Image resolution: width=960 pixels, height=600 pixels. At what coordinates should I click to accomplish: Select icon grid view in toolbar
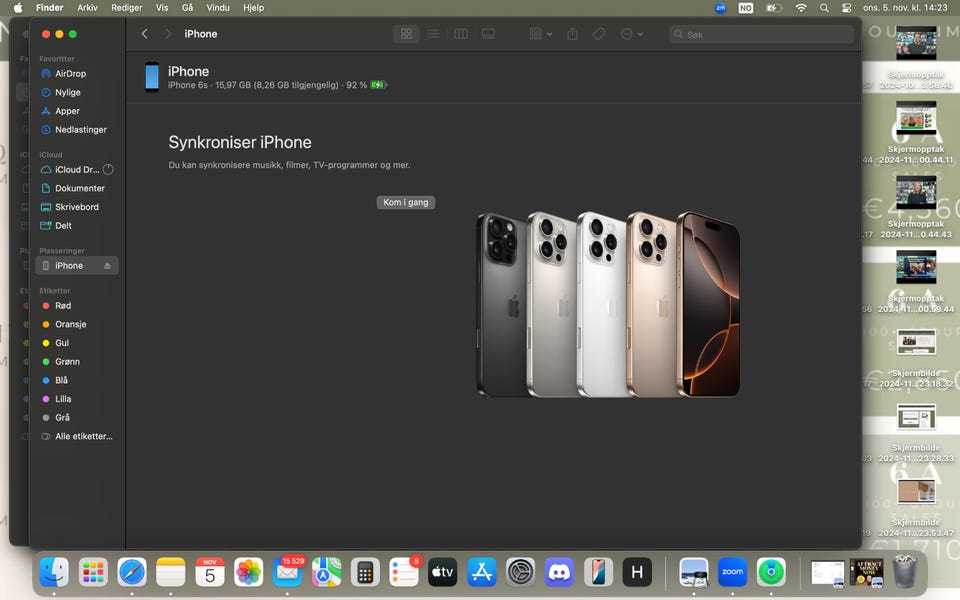point(406,34)
